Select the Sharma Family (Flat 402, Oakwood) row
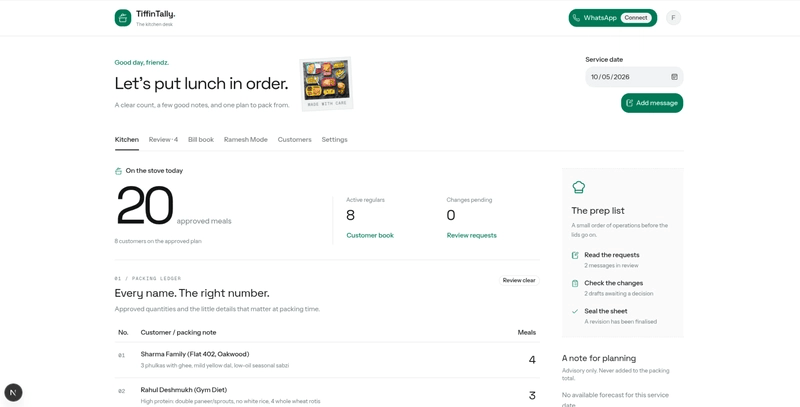Screen dimensions: 800x407 pos(327,360)
